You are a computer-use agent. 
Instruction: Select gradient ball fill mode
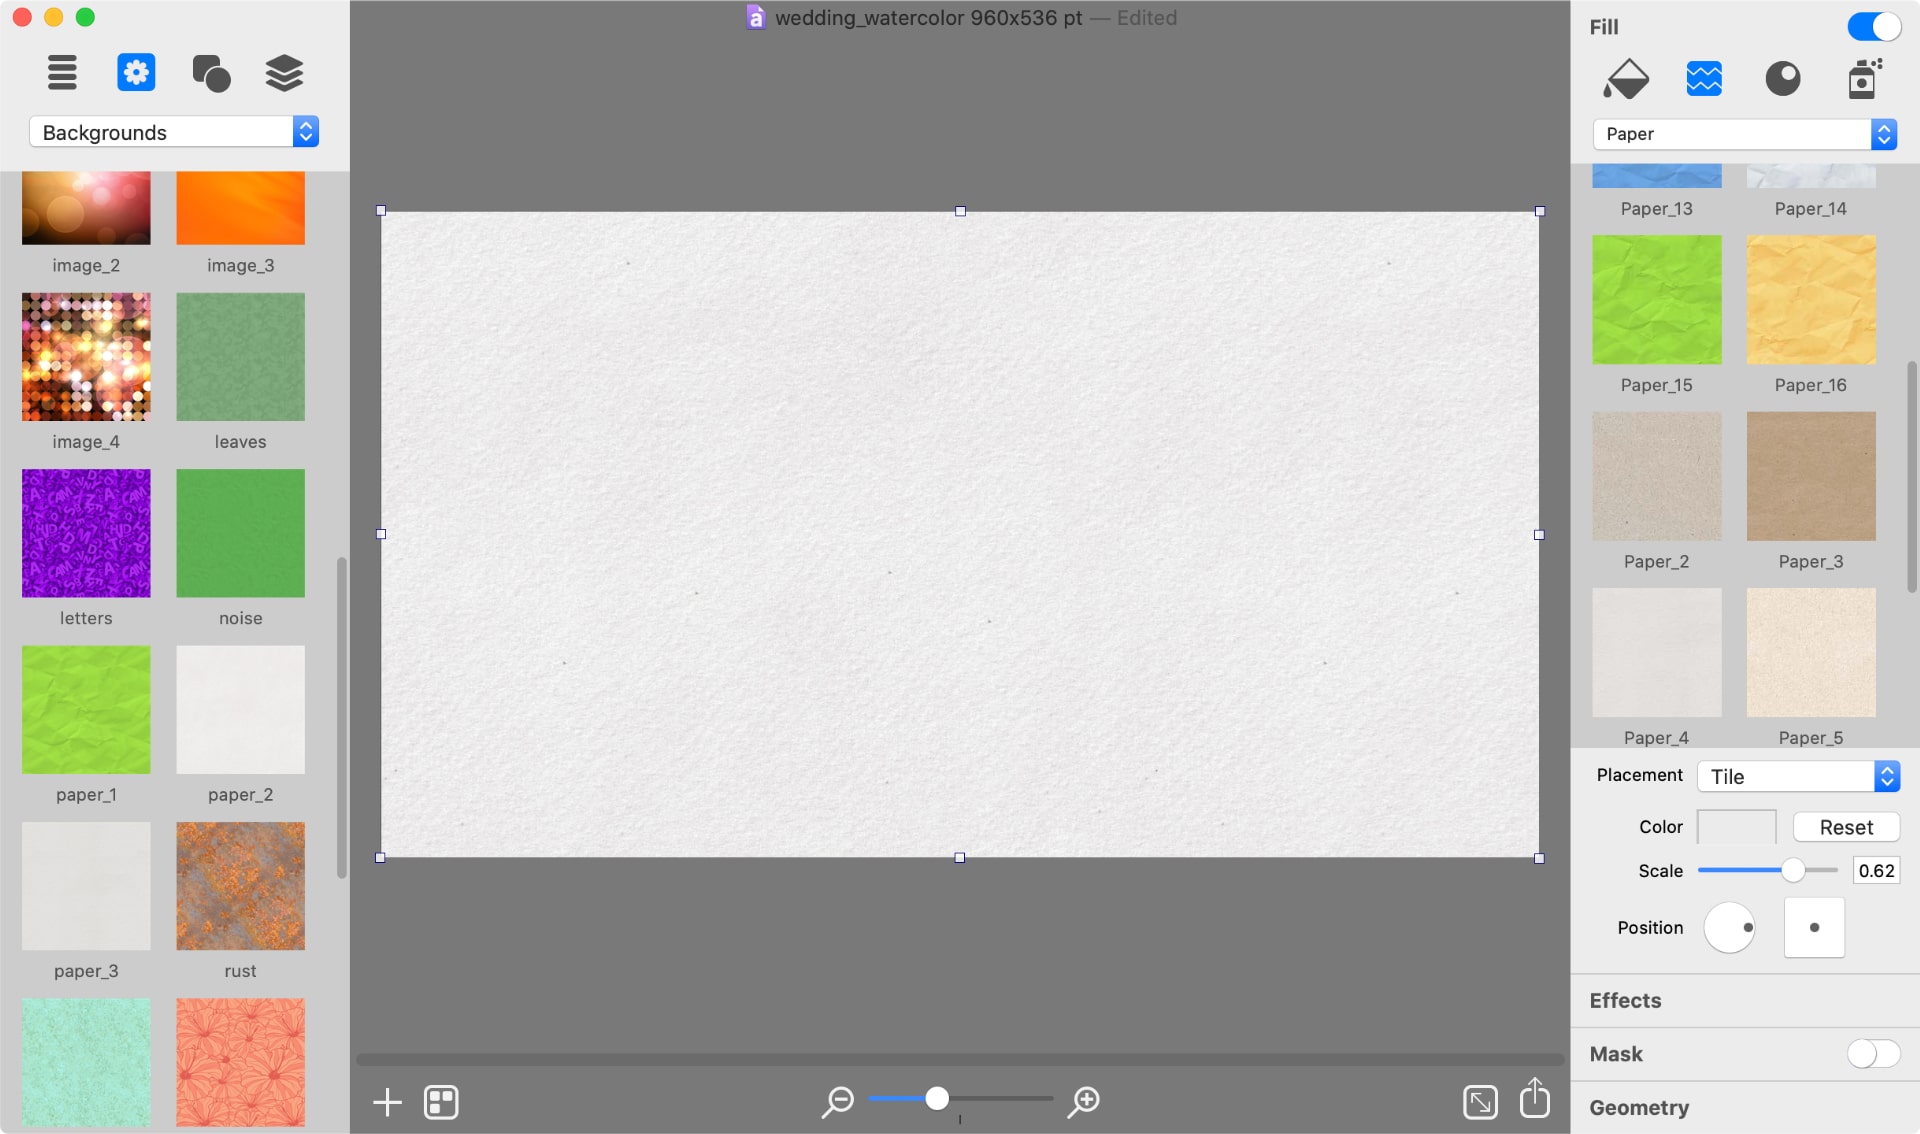click(1783, 79)
